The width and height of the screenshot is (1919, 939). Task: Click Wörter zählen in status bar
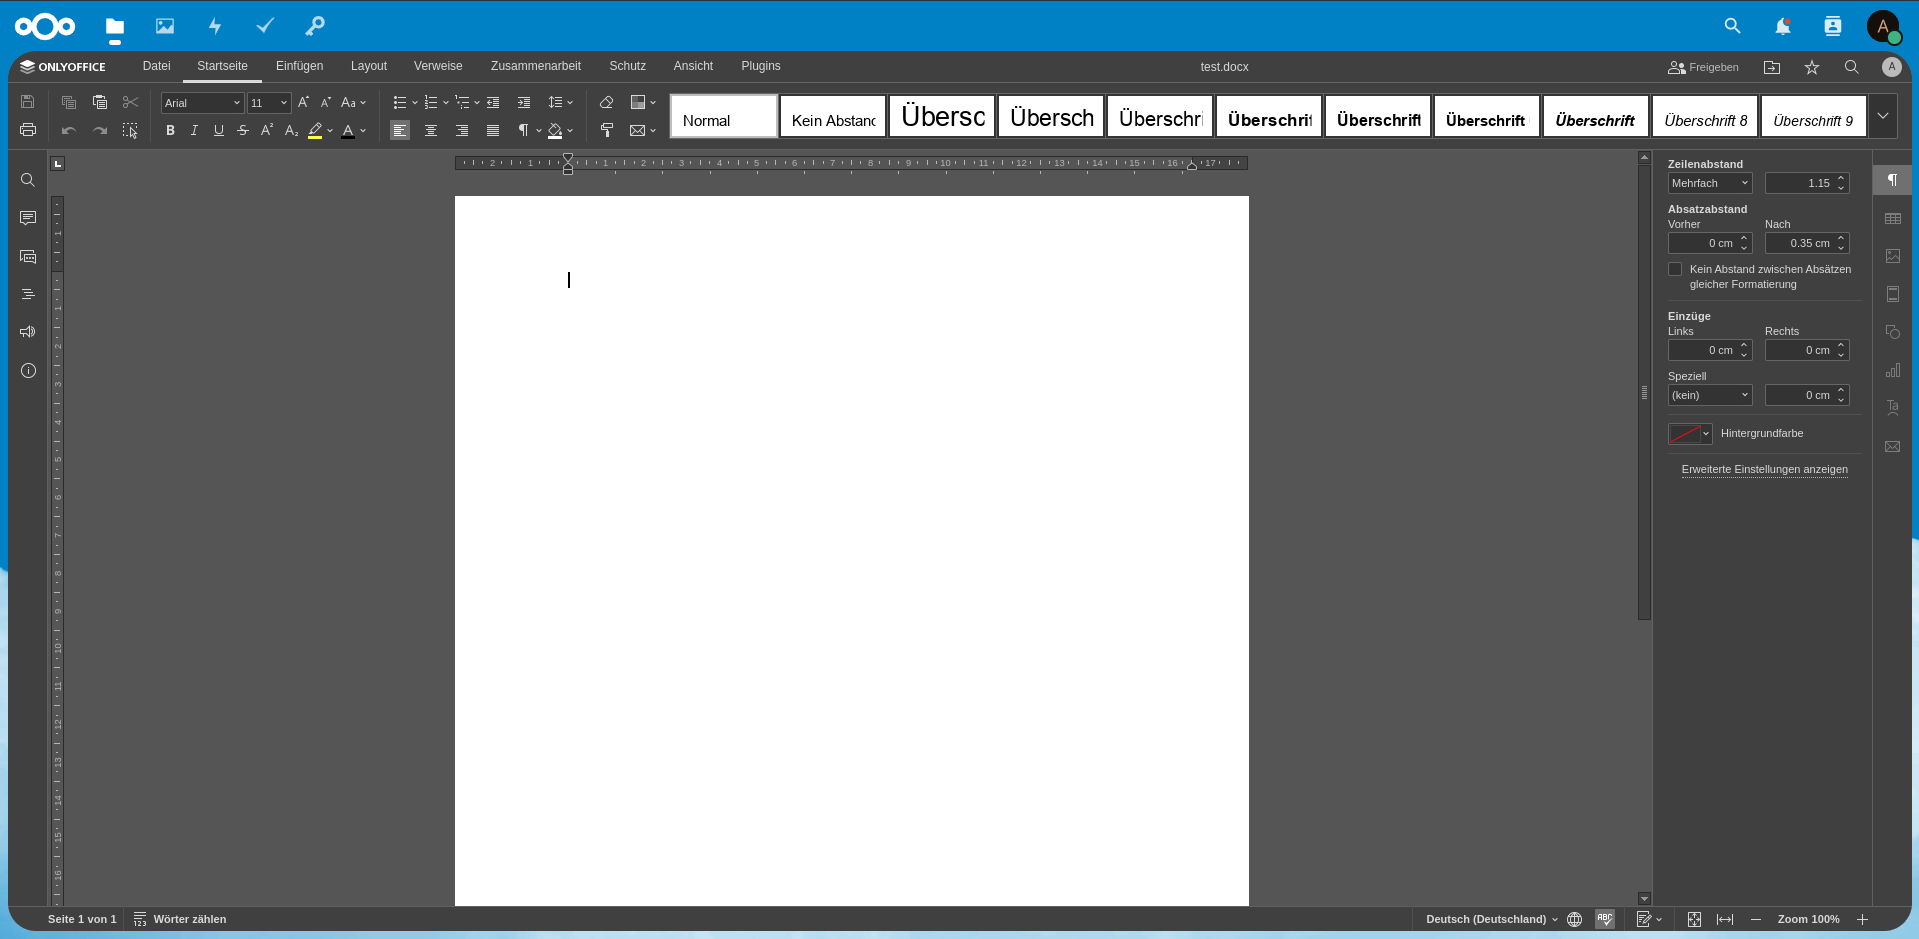click(x=181, y=919)
